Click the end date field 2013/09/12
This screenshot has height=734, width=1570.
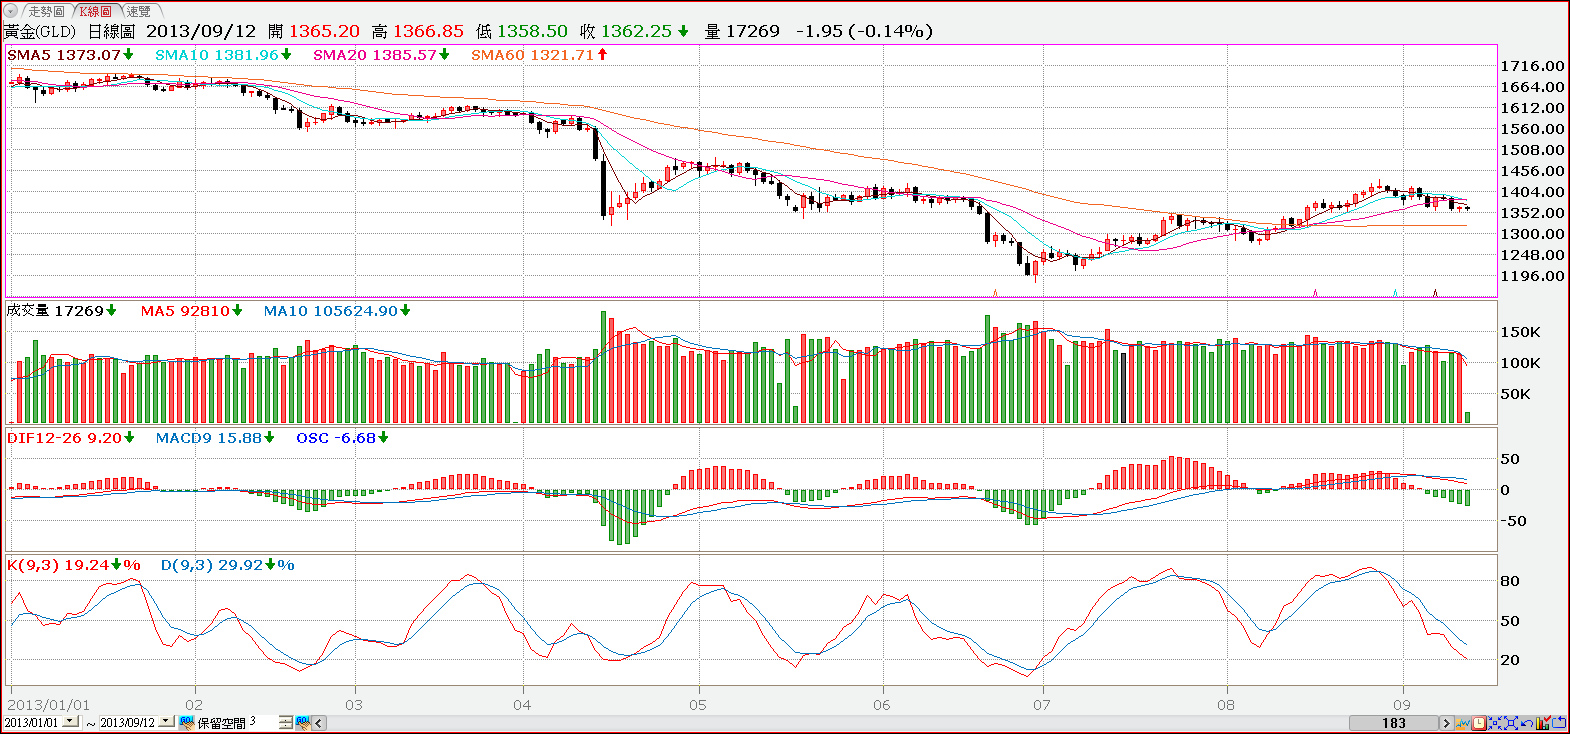[x=128, y=722]
